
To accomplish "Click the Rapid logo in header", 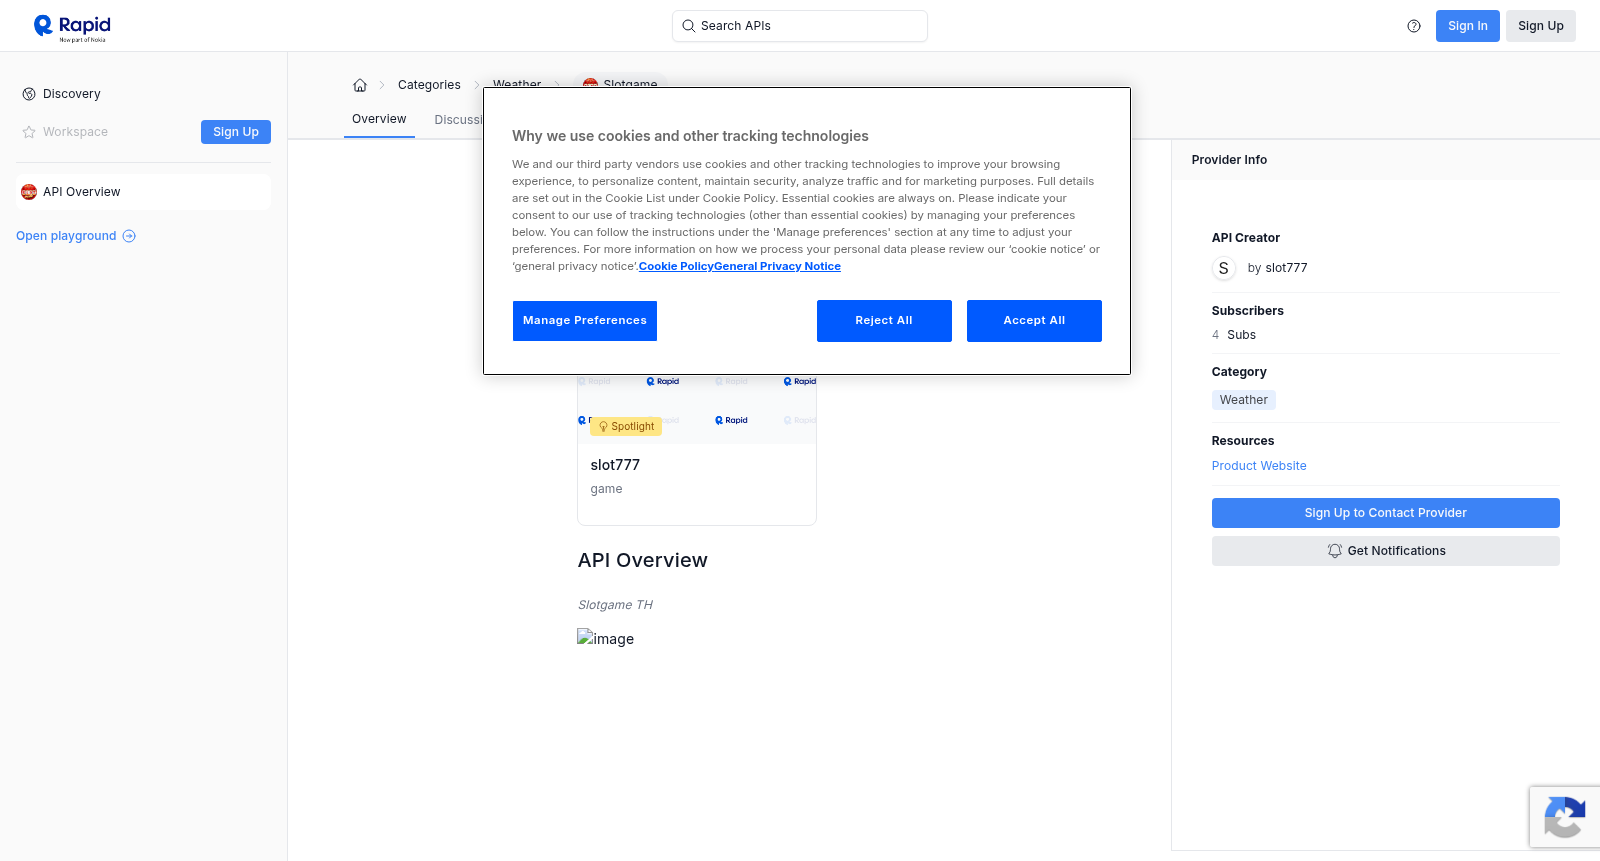I will tap(72, 27).
